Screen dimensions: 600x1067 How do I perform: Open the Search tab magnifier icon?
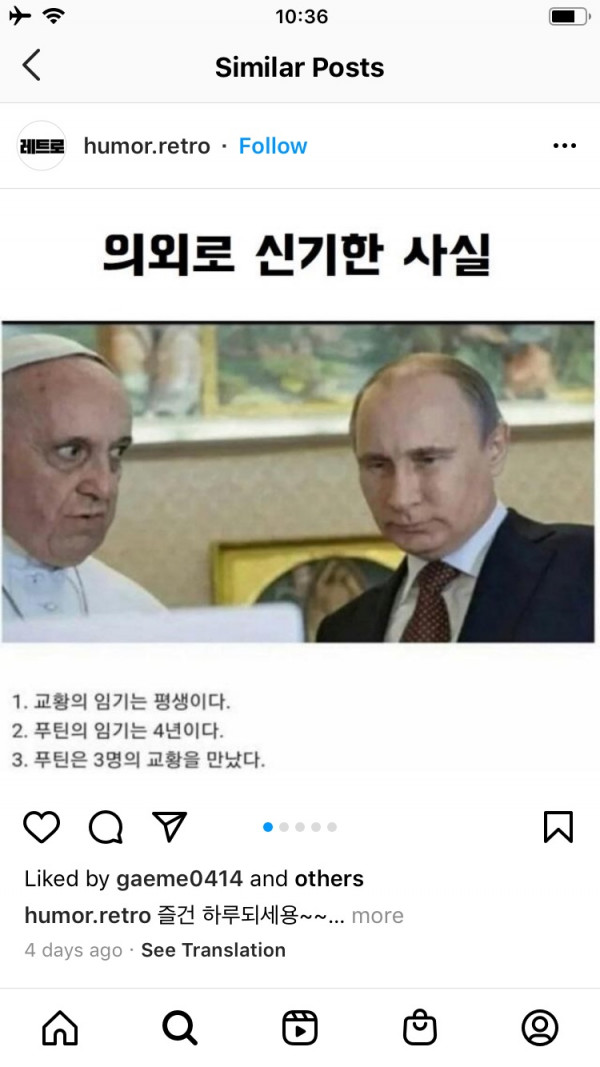point(180,1028)
